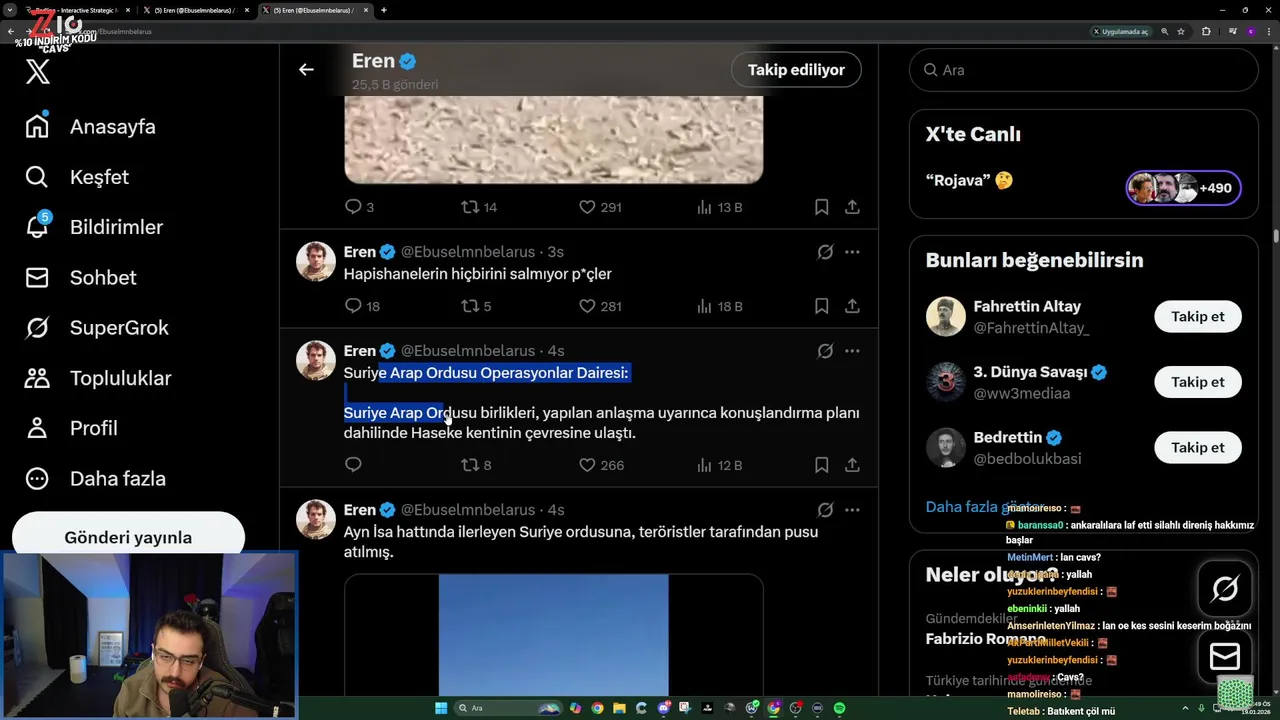This screenshot has height=720, width=1280.
Task: Ask Grok about the "Hapishanelerin" post
Action: tap(825, 252)
